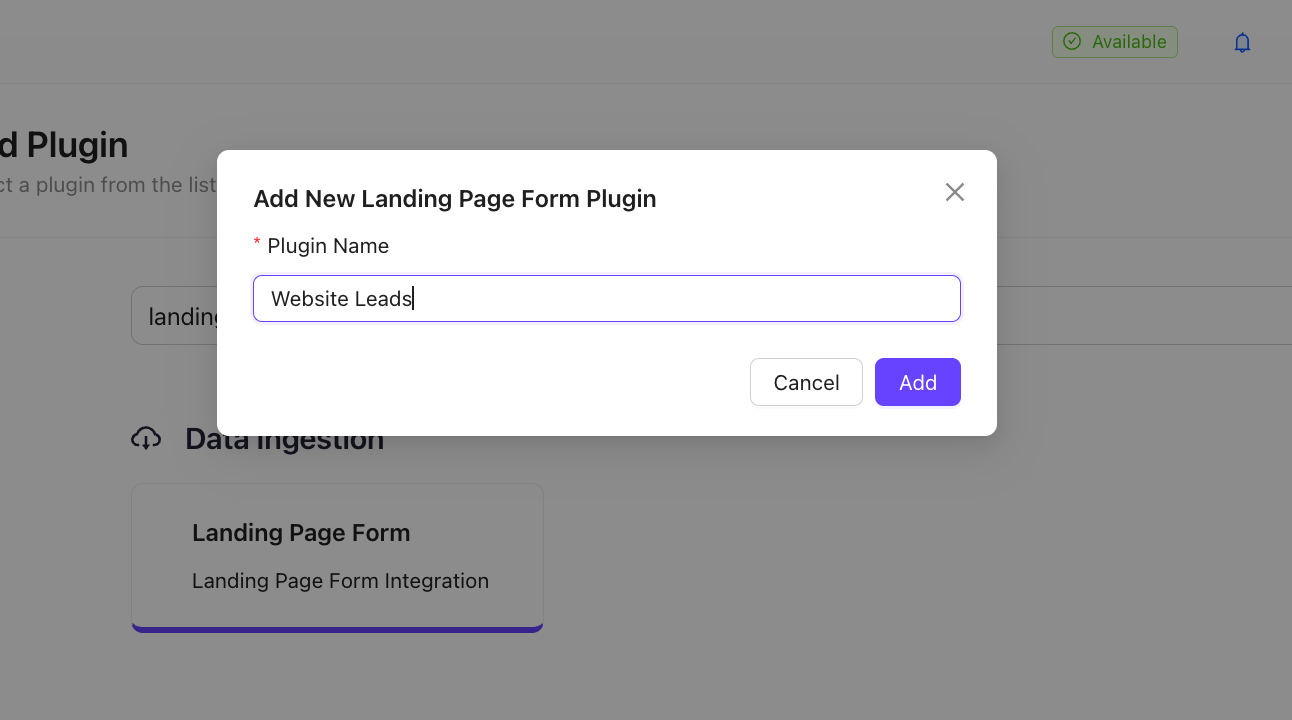
Task: Click the Data Ingestion cloud download icon
Action: pos(146,438)
